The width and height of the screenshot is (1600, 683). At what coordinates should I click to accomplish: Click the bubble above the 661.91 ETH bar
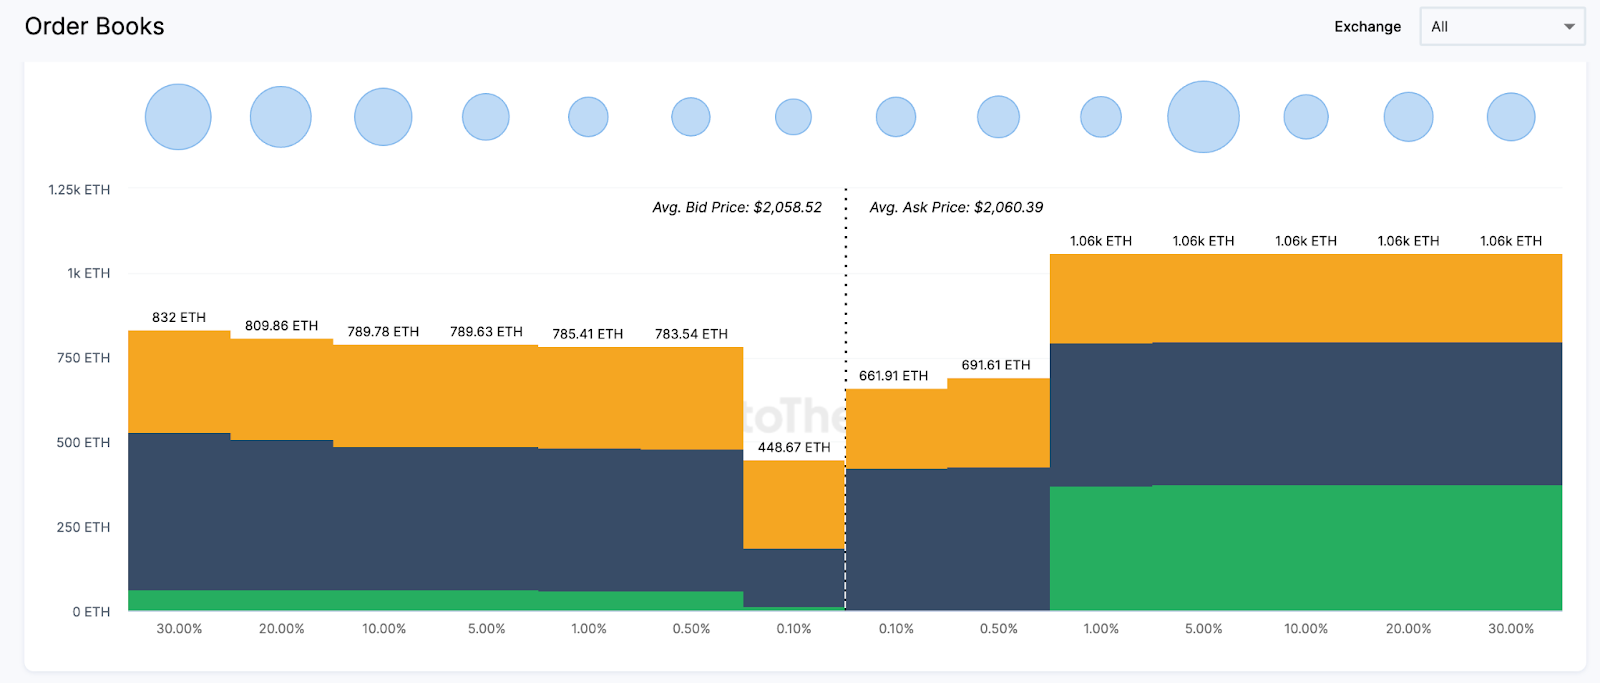(x=896, y=117)
